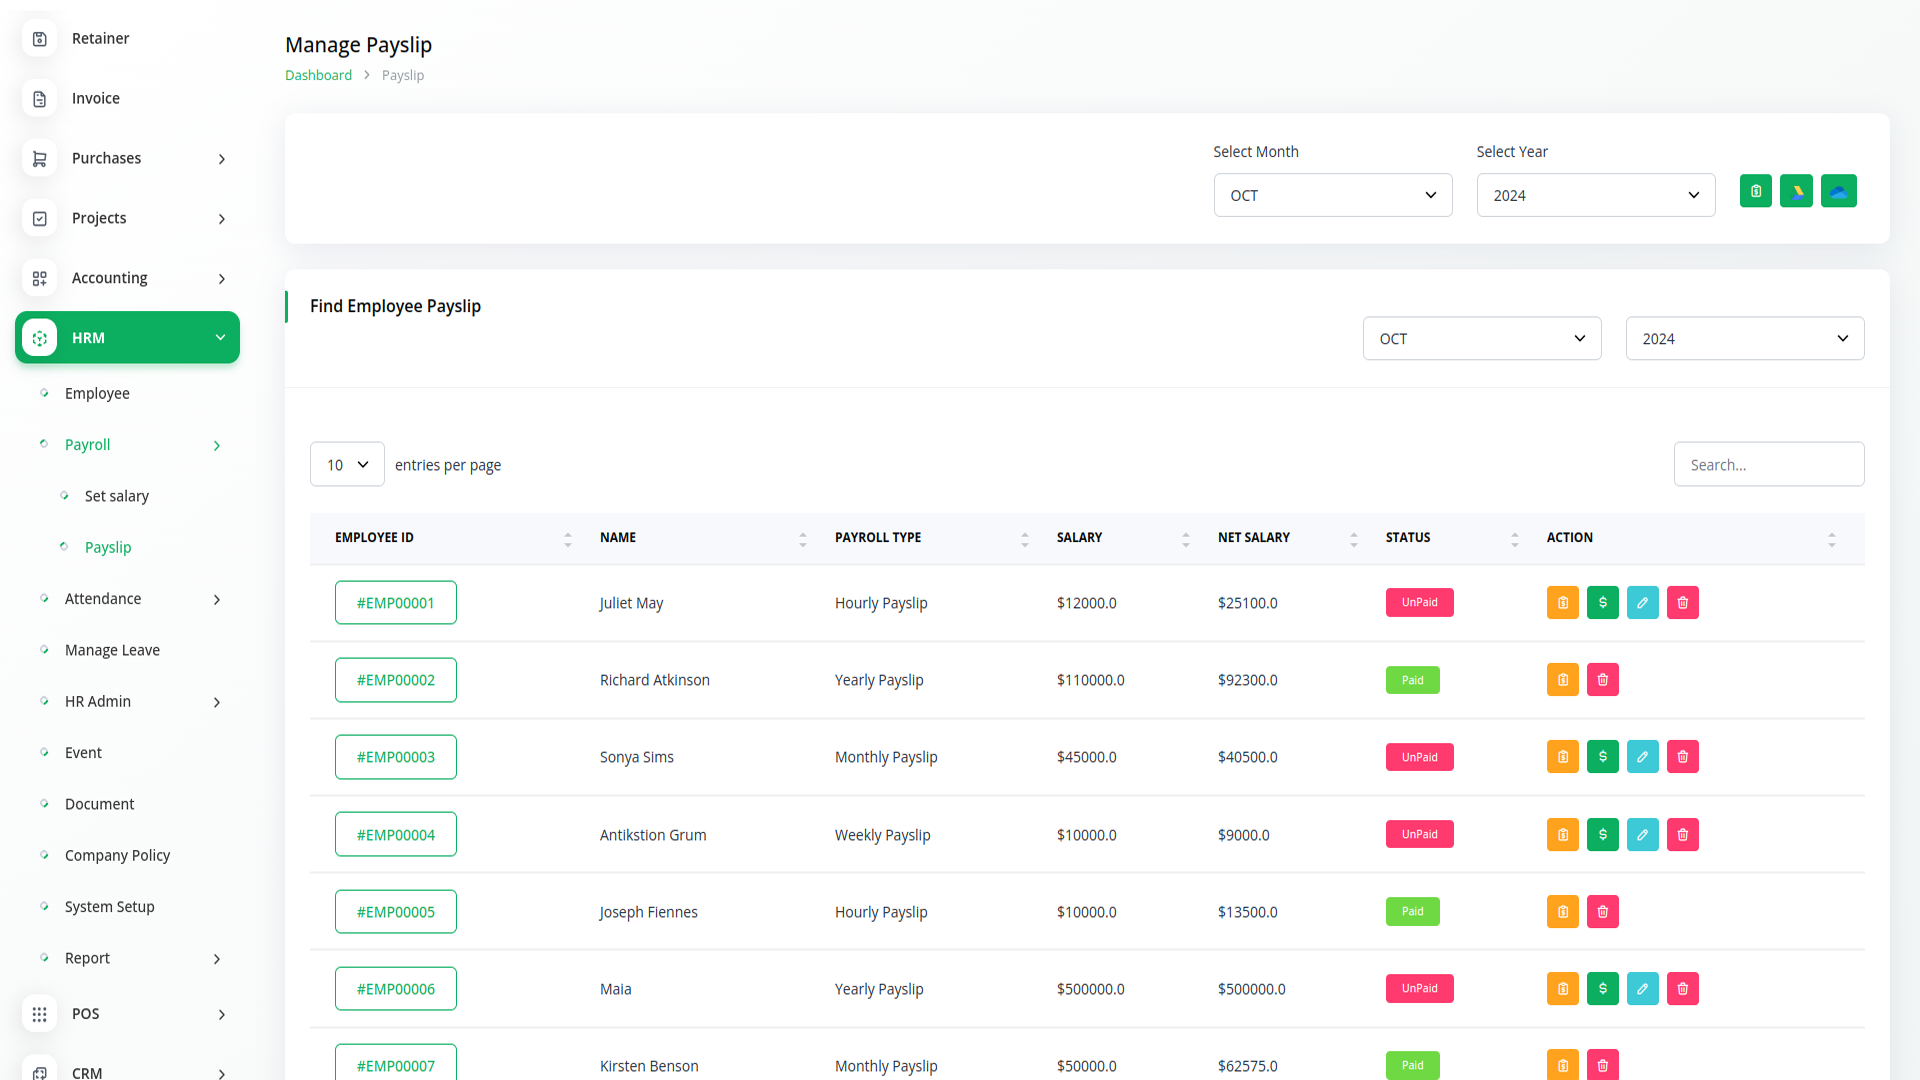Click the Retainer sidebar icon

[x=40, y=39]
